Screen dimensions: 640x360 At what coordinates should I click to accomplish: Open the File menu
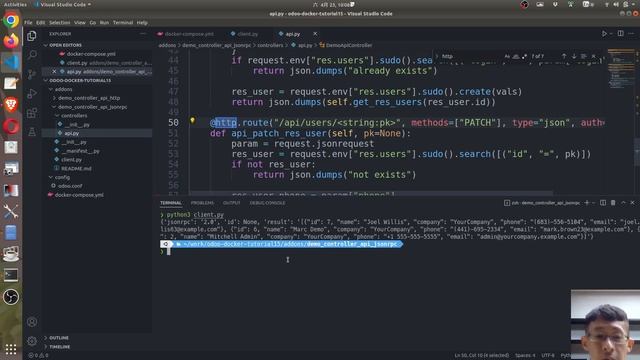point(28,22)
